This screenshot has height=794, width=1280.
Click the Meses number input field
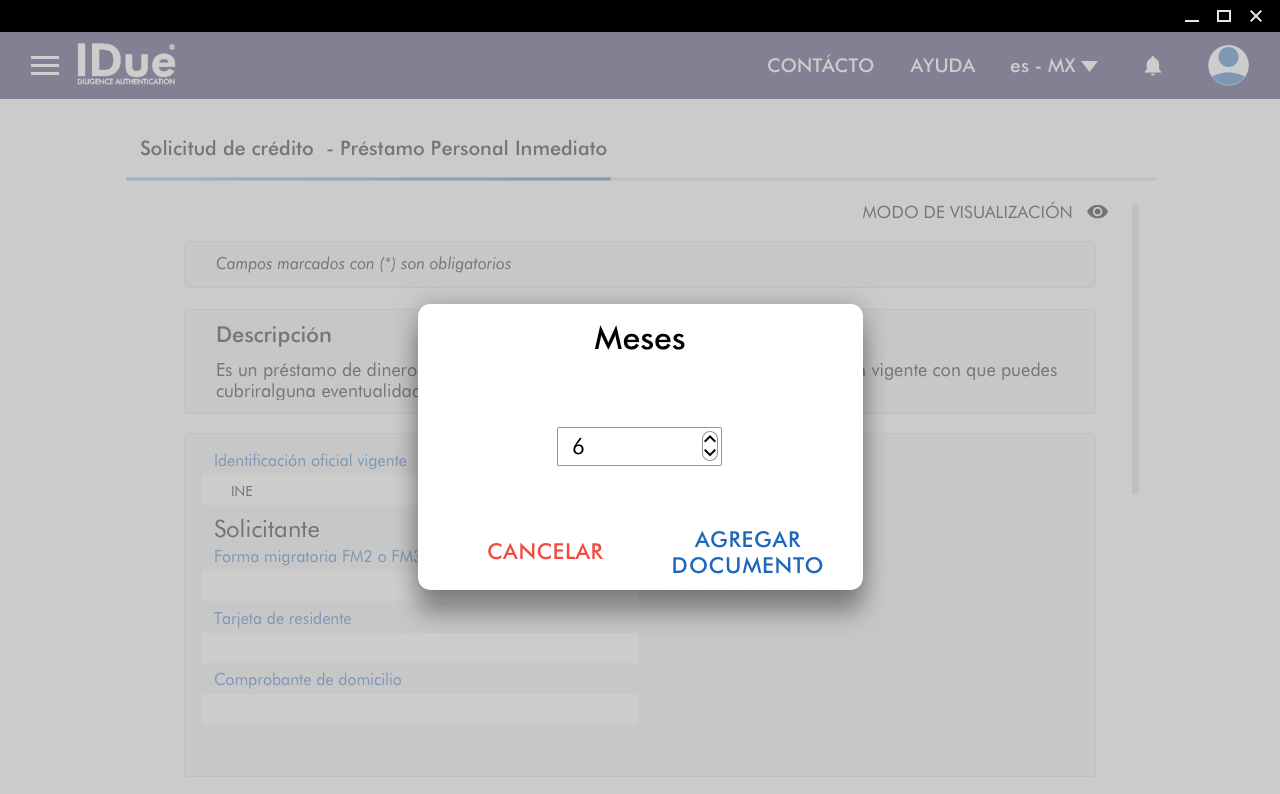[628, 447]
